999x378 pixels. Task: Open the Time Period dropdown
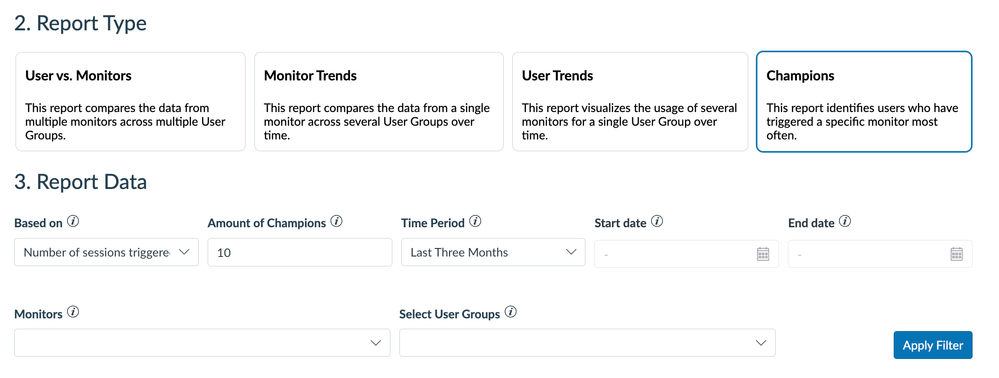coord(493,252)
